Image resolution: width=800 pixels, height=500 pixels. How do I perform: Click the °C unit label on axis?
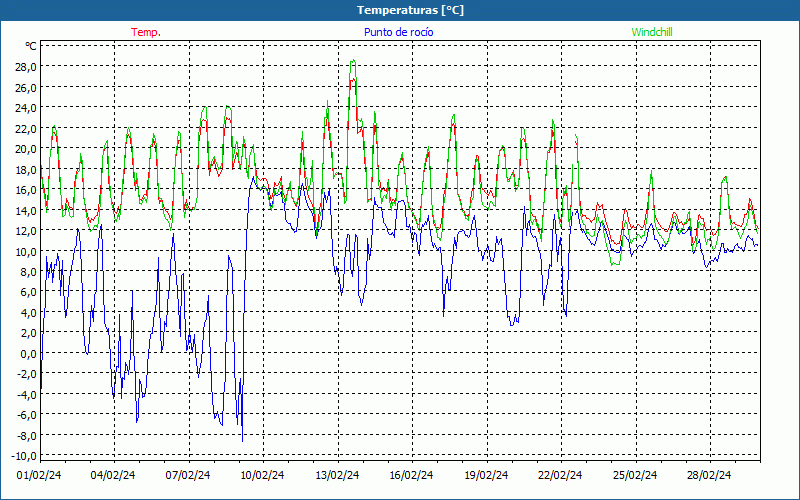pos(31,46)
